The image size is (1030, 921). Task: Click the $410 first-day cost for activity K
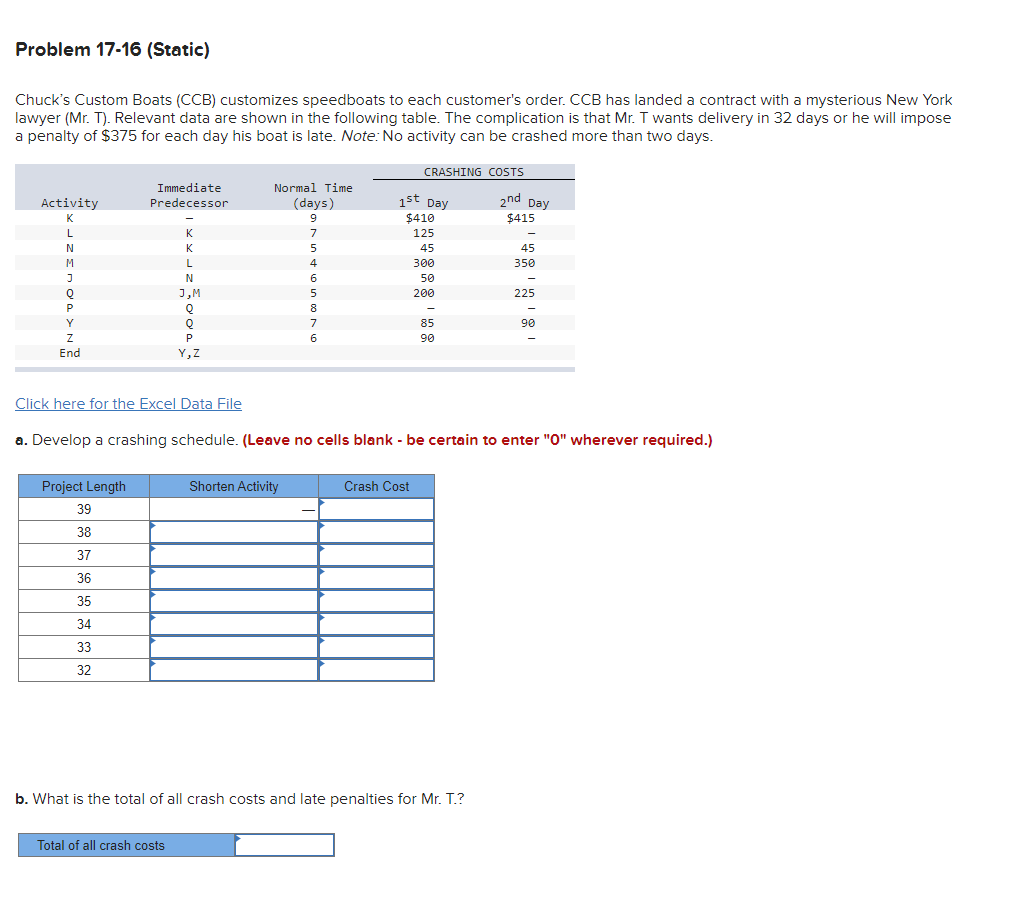[420, 218]
